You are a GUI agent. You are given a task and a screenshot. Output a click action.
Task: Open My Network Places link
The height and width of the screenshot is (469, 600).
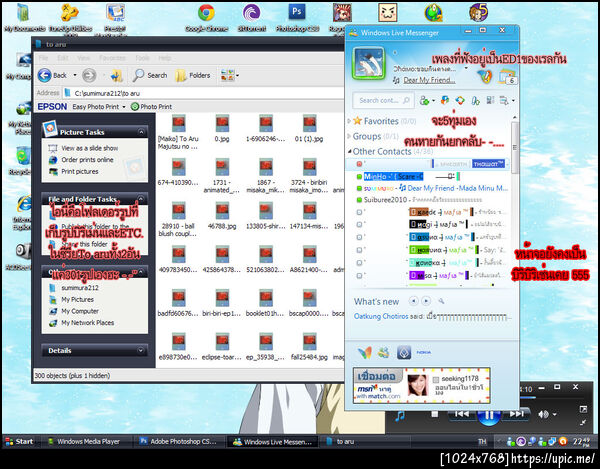pyautogui.click(x=88, y=323)
